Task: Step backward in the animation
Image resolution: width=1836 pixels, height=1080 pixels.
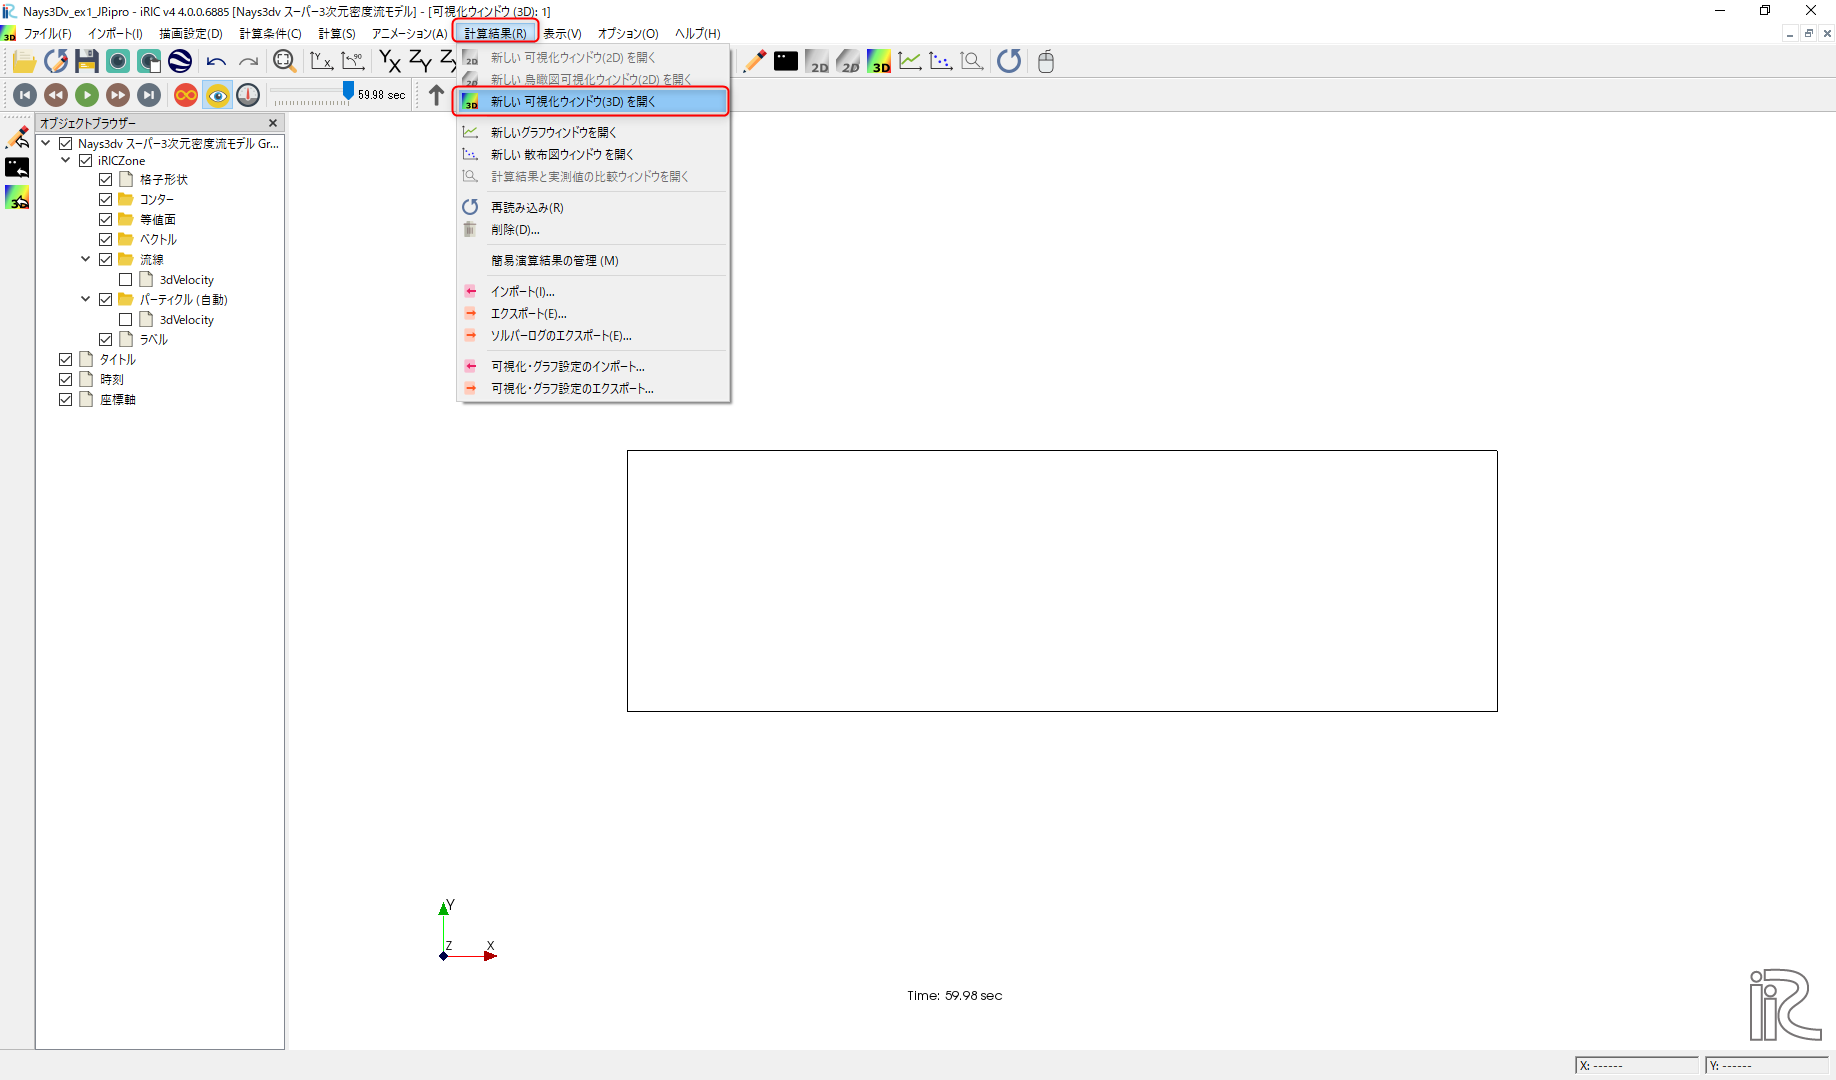Action: 56,95
